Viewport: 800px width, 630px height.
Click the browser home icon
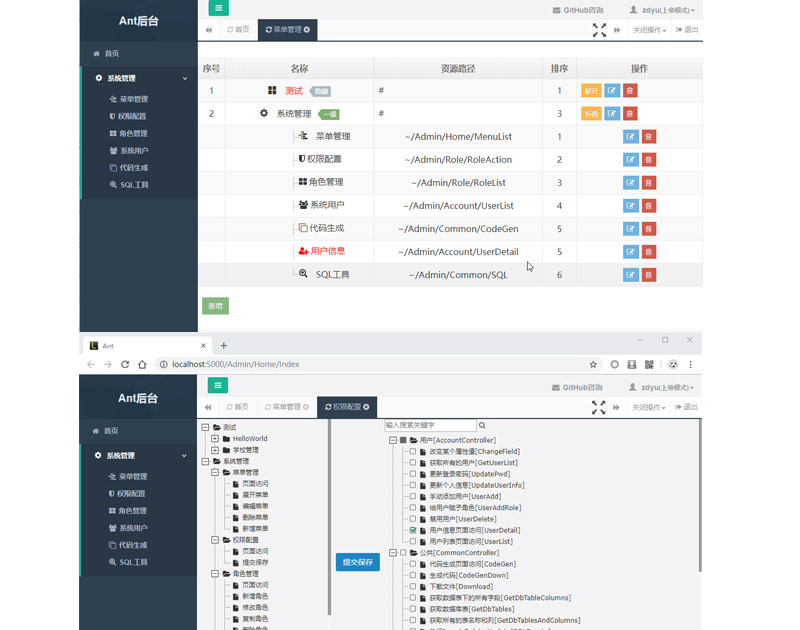(142, 364)
